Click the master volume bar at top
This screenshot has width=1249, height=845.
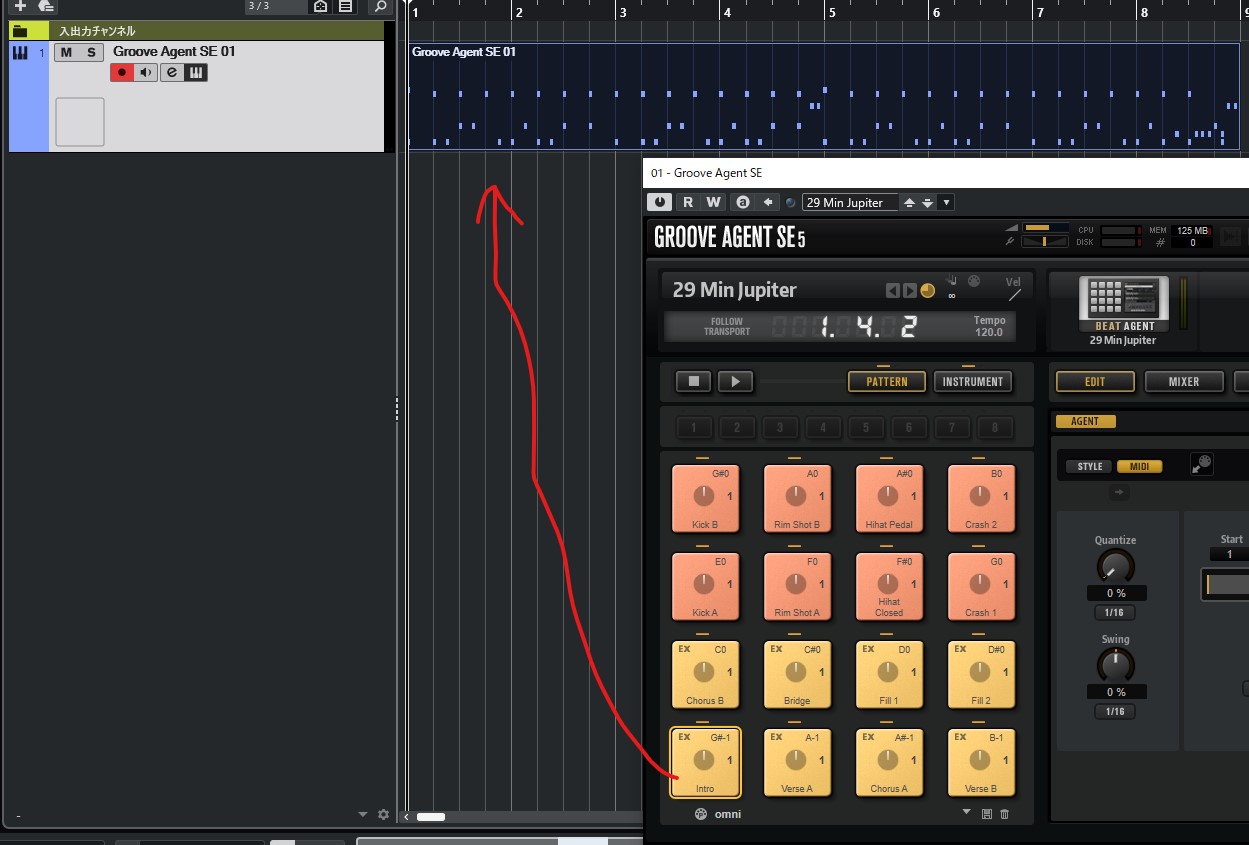tap(1045, 228)
